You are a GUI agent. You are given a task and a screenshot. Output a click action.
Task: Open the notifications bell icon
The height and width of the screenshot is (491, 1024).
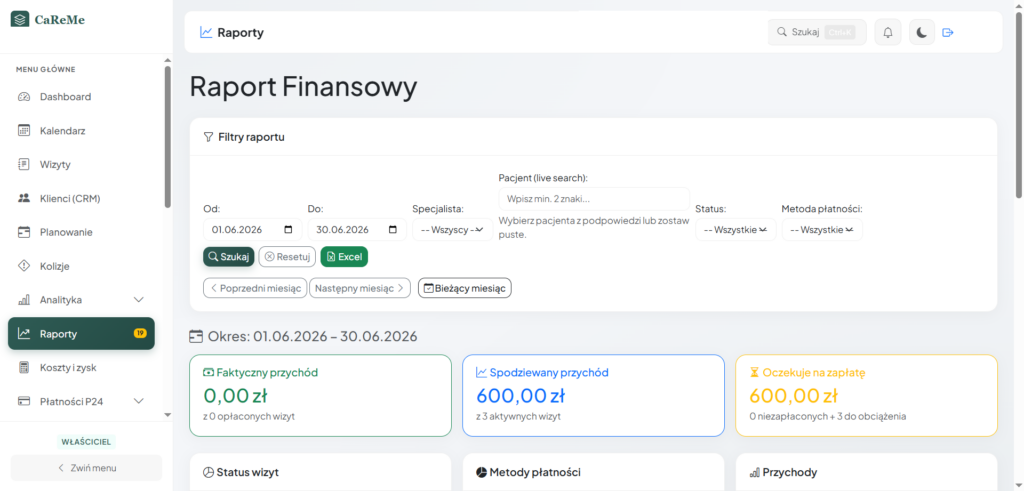[888, 32]
